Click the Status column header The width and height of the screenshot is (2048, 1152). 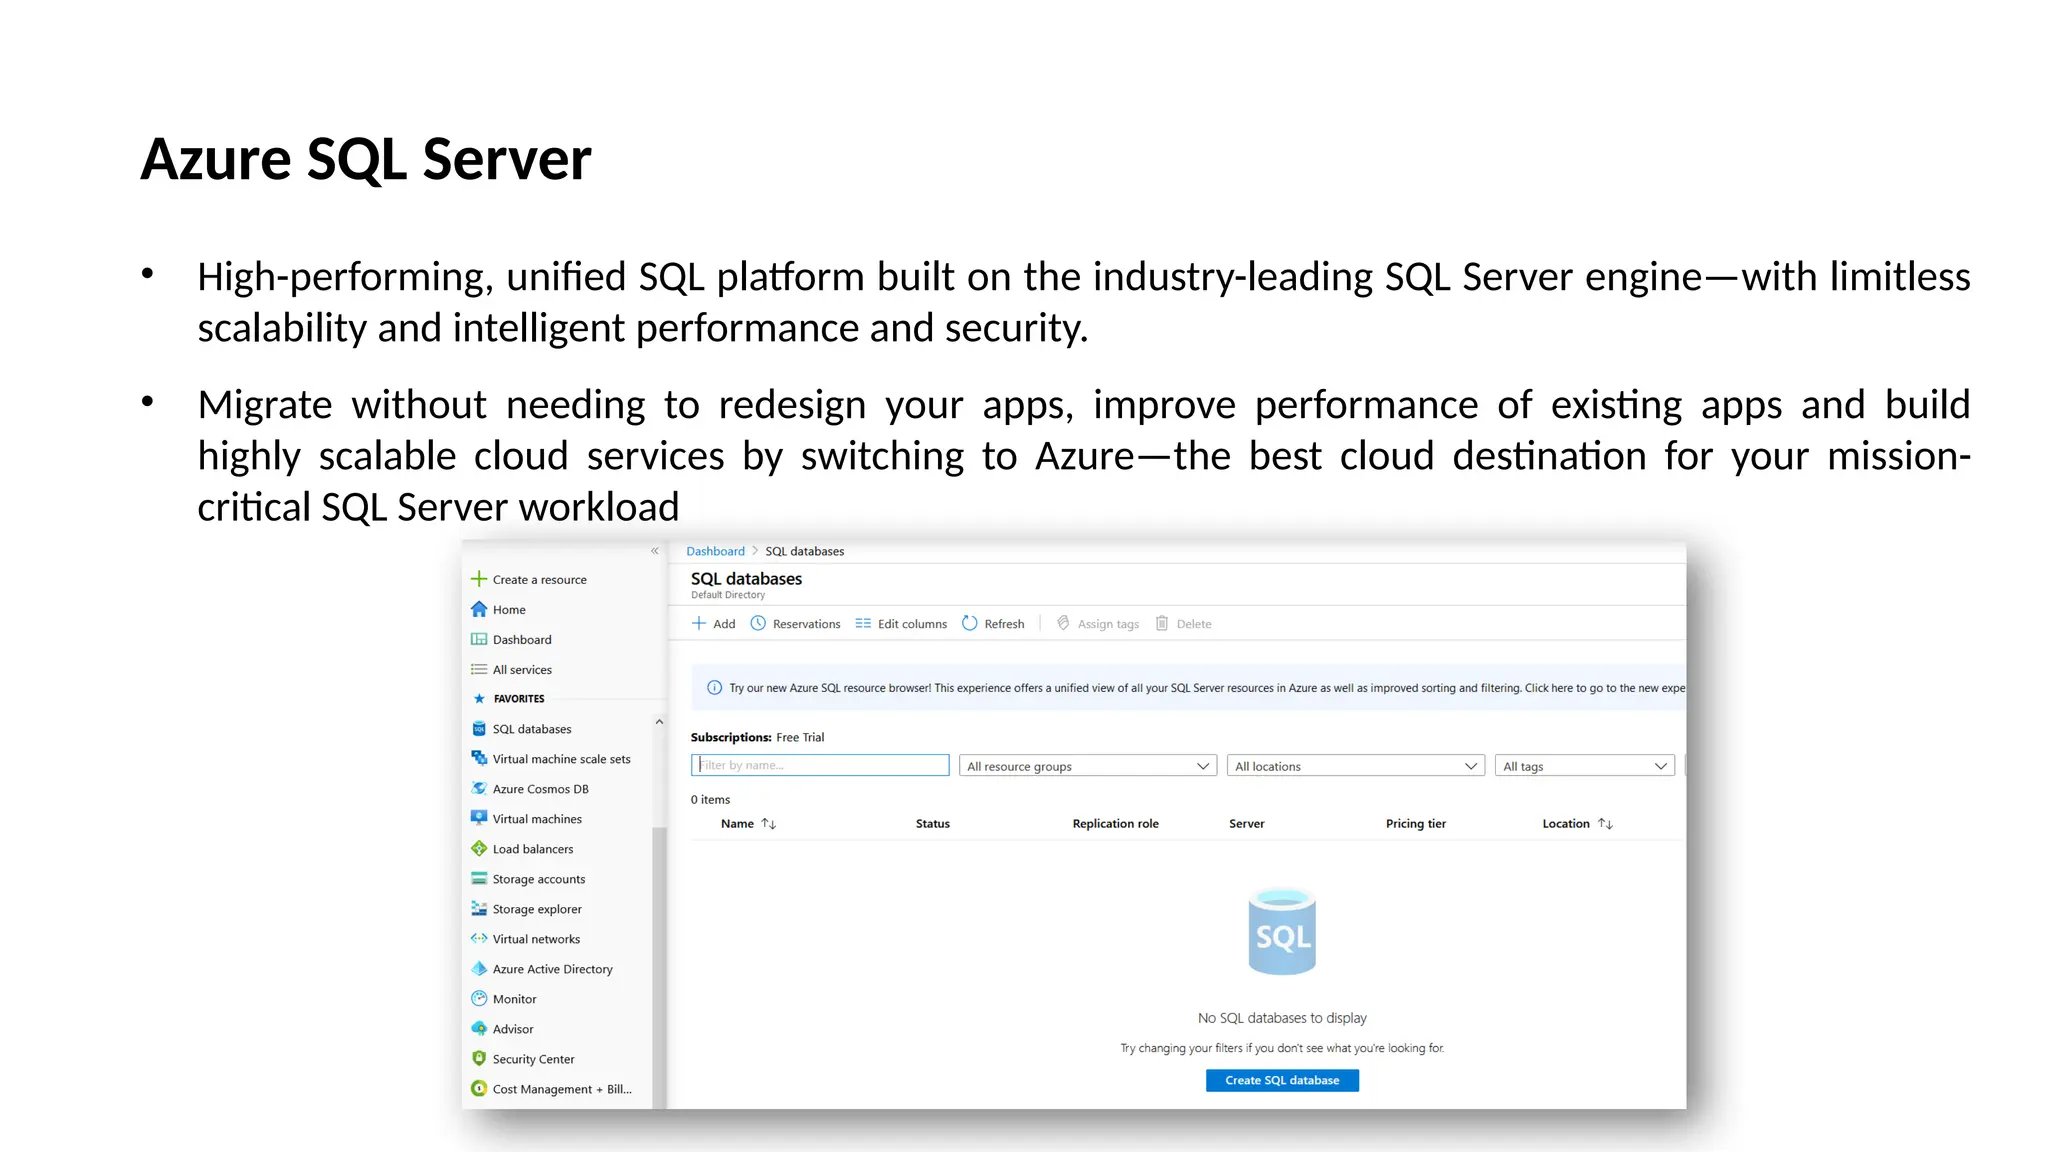(933, 824)
